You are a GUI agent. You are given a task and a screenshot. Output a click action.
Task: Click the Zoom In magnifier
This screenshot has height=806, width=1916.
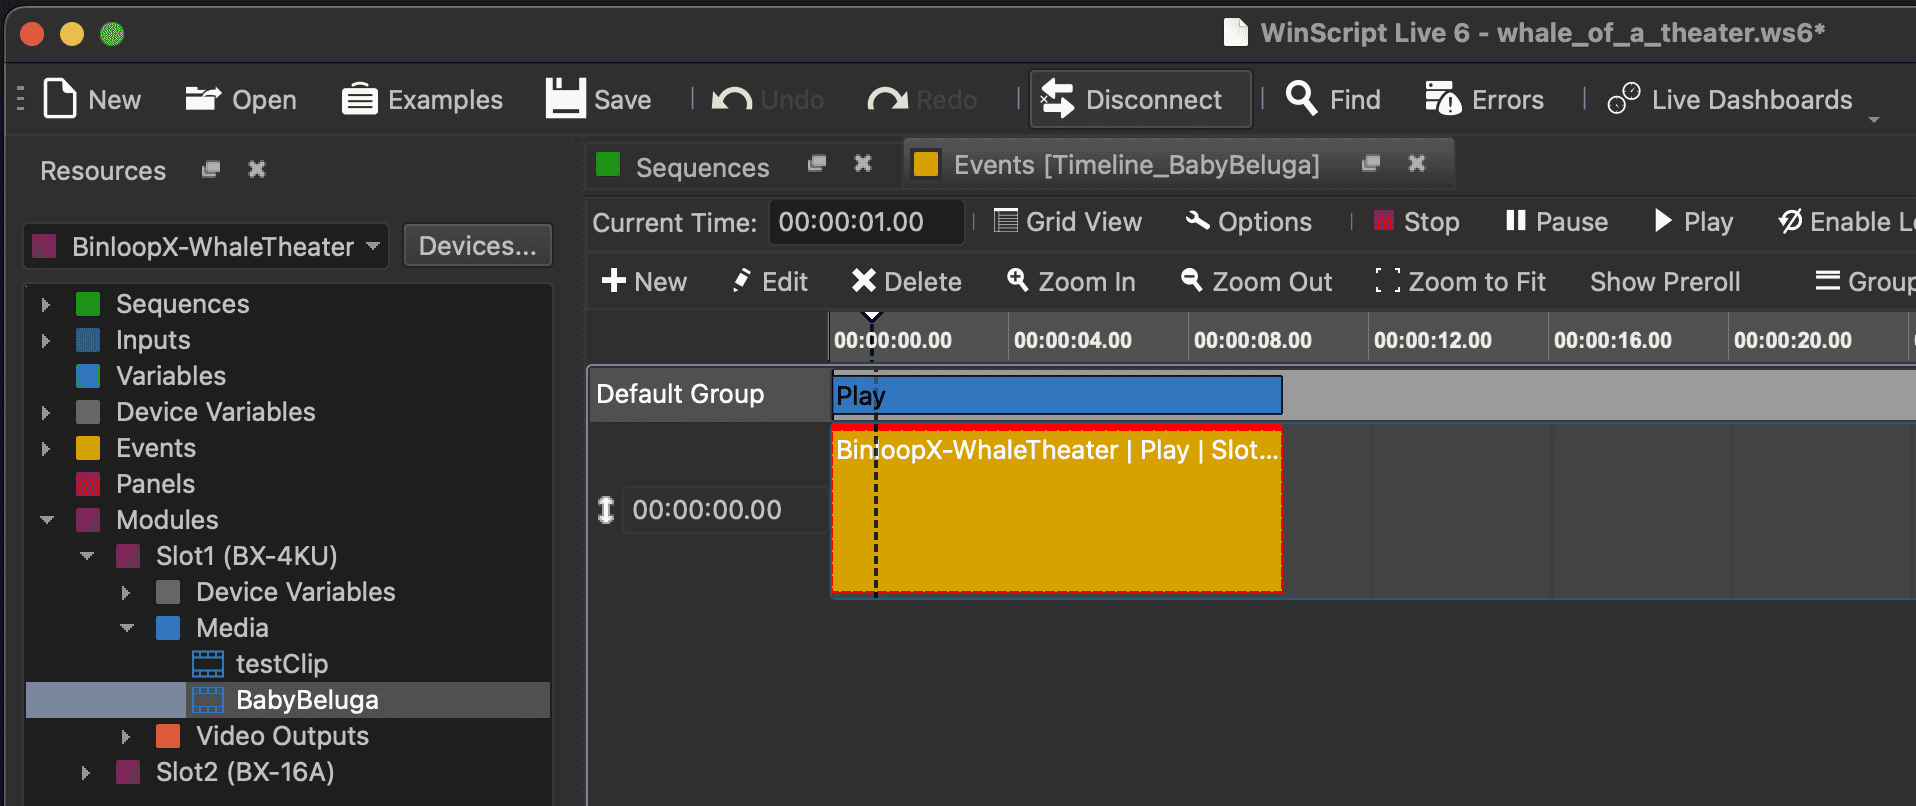click(1017, 281)
